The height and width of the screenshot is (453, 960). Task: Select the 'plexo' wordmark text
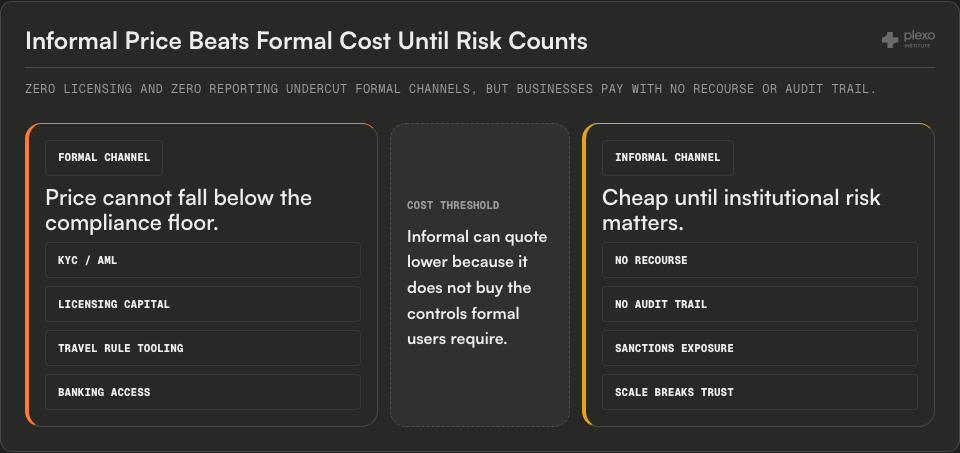[x=919, y=37]
